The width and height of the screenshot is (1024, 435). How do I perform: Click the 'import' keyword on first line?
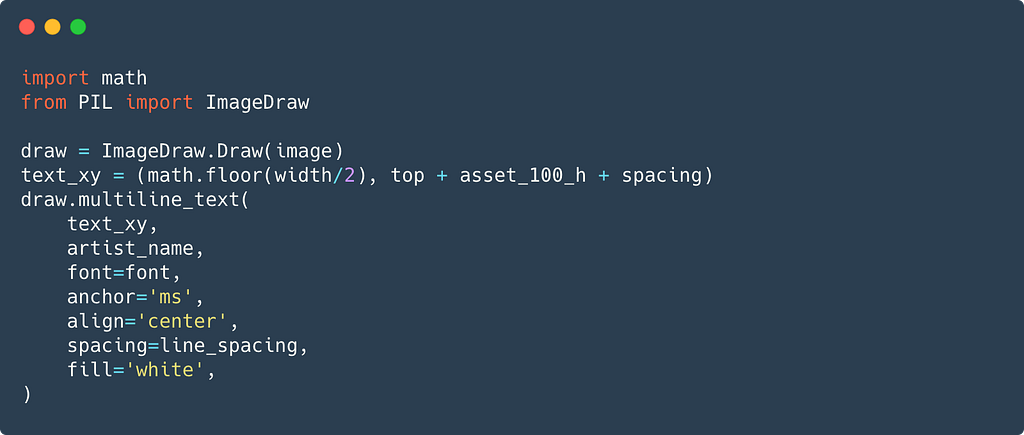[55, 77]
